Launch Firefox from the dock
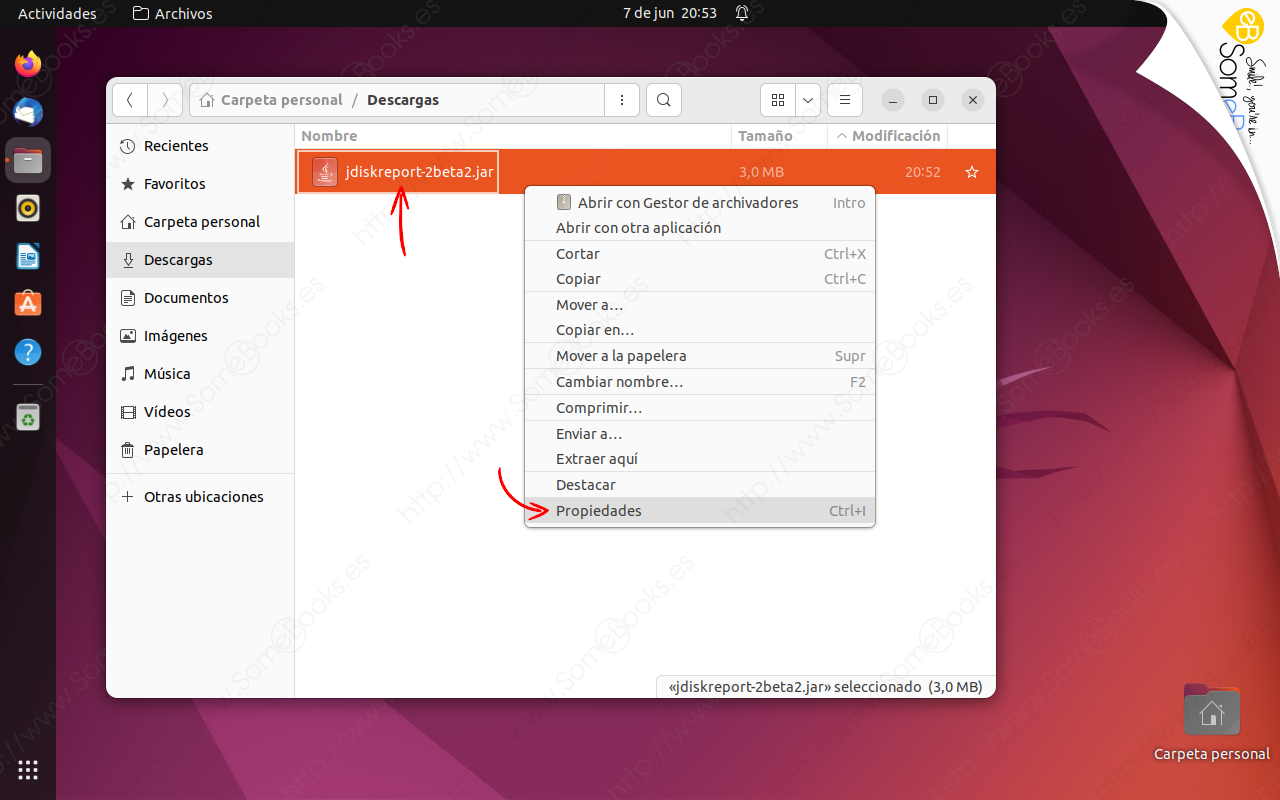The height and width of the screenshot is (800, 1280). click(27, 64)
